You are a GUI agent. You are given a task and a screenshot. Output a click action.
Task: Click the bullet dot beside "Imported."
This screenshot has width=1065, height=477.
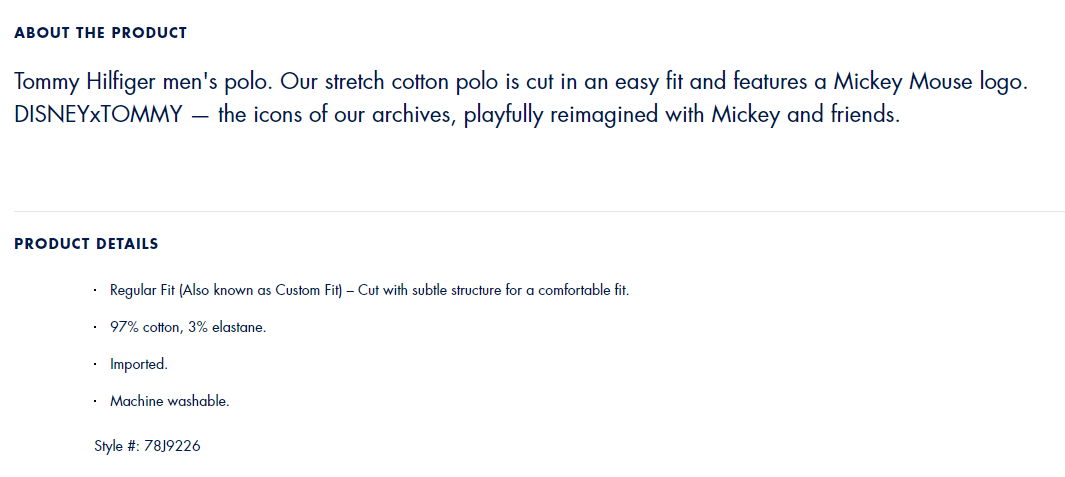click(x=95, y=365)
